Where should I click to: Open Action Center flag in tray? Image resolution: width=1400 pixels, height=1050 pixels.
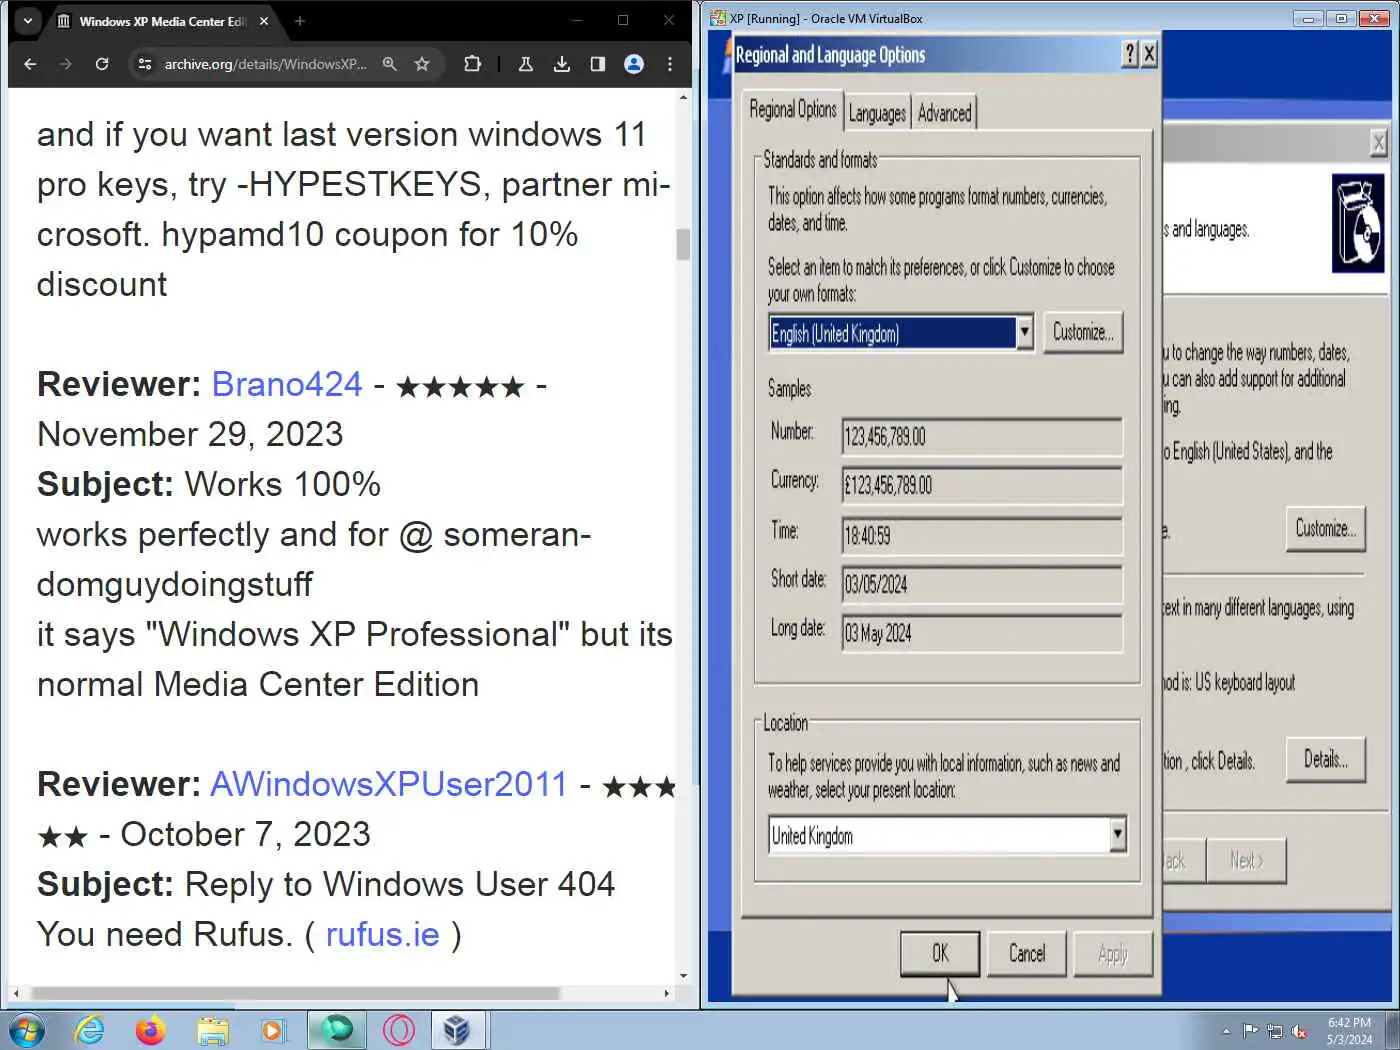1250,1031
